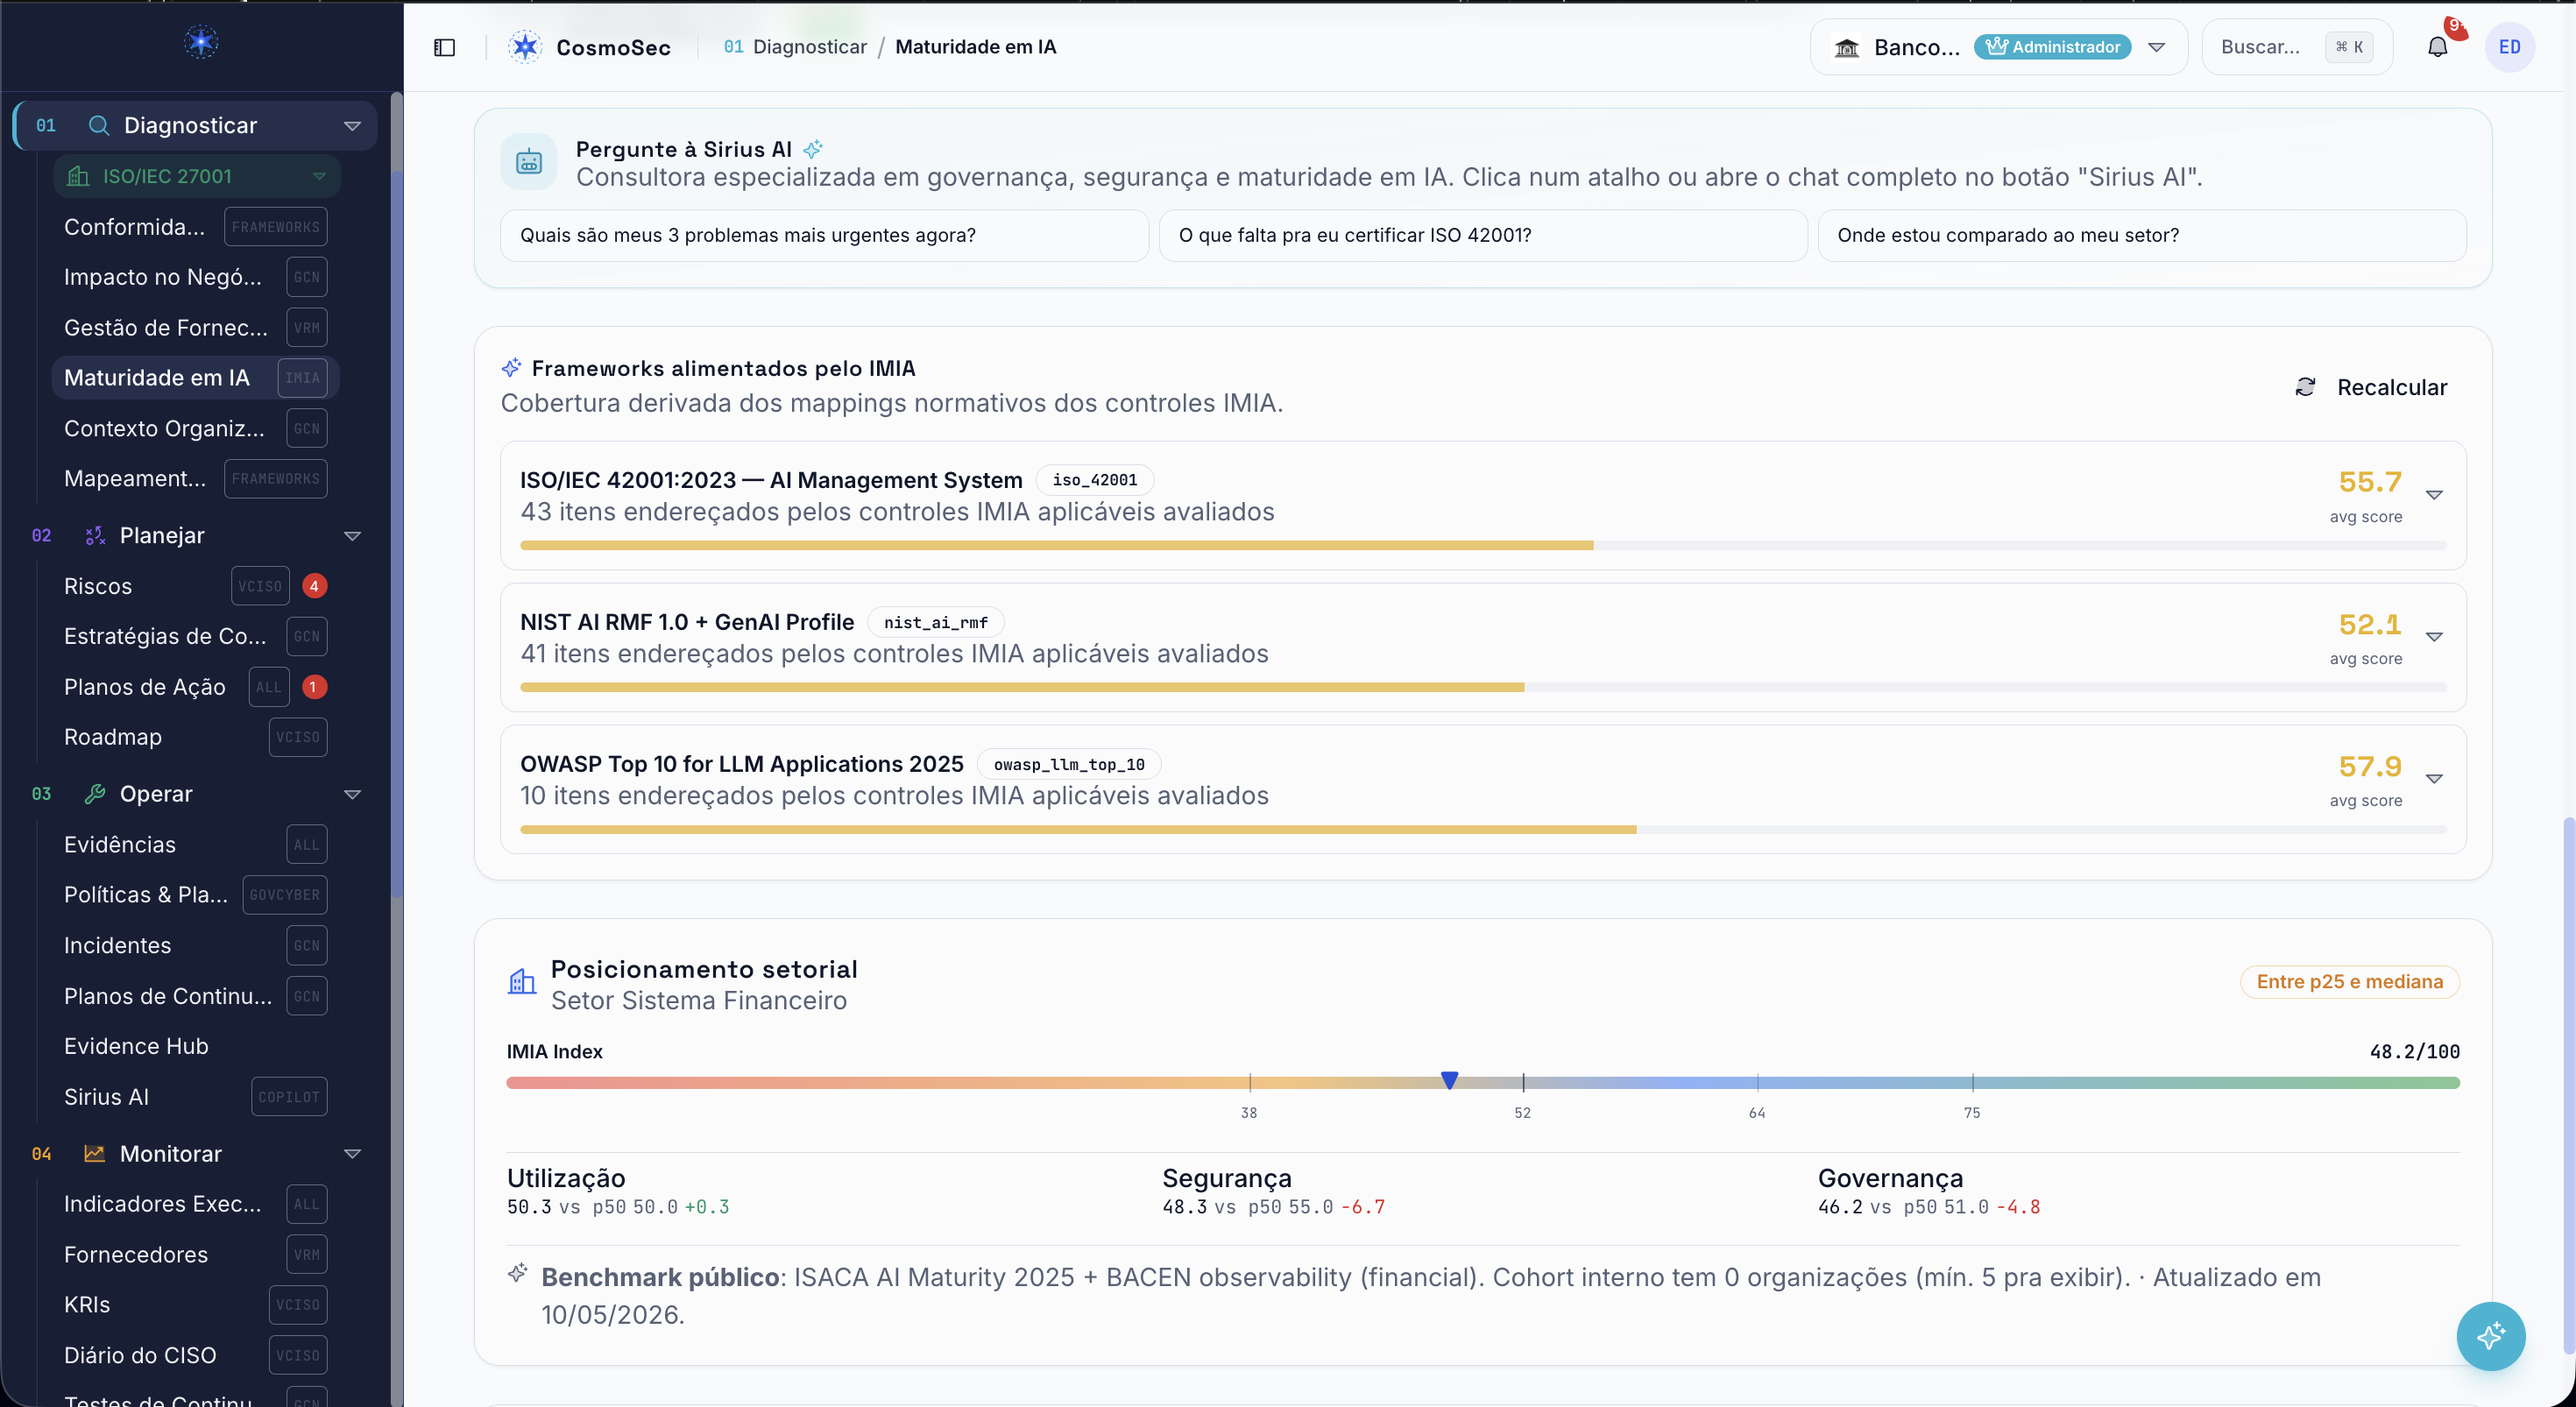Click the OWASP LLM Top 10 progress bar

tap(1483, 830)
